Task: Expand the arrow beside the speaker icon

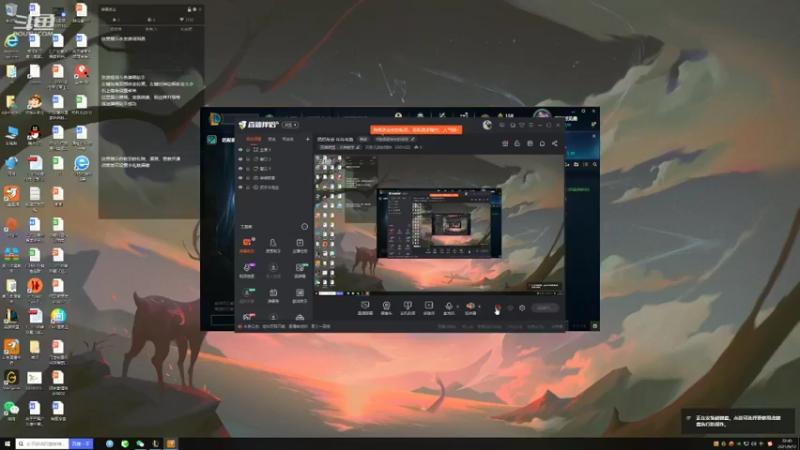Action: (479, 306)
